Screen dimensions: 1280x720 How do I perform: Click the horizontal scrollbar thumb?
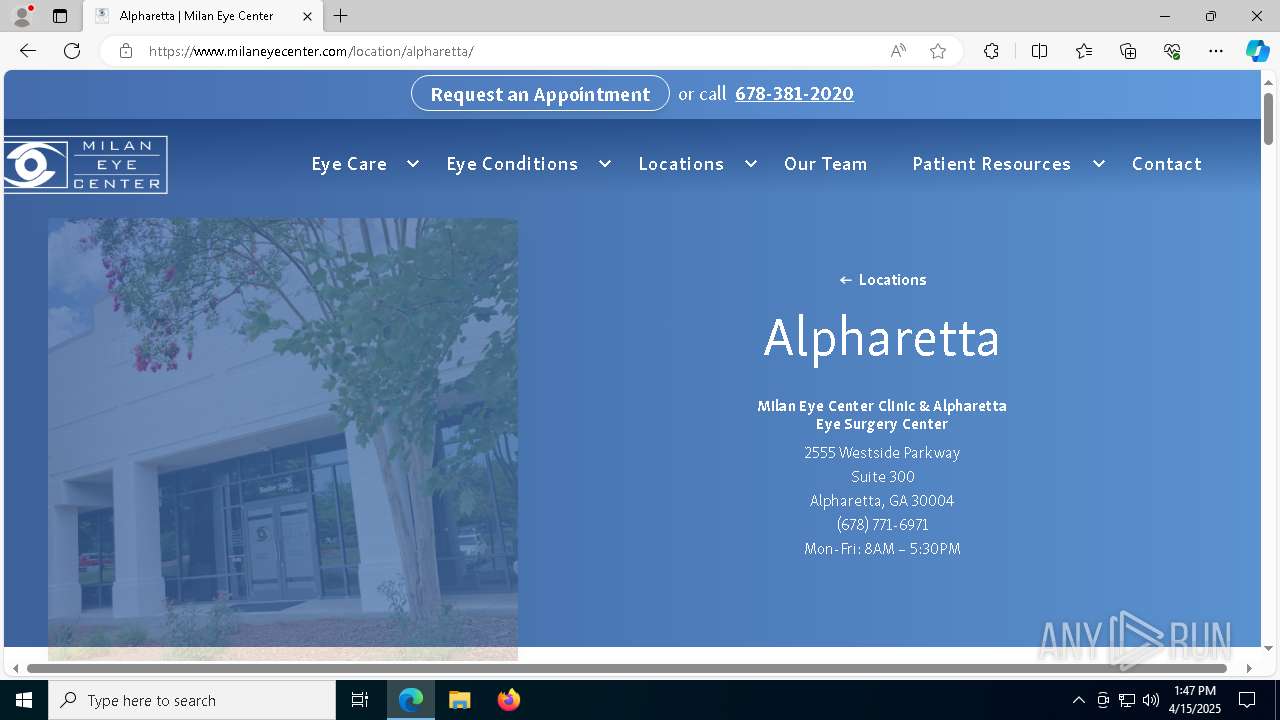click(627, 668)
